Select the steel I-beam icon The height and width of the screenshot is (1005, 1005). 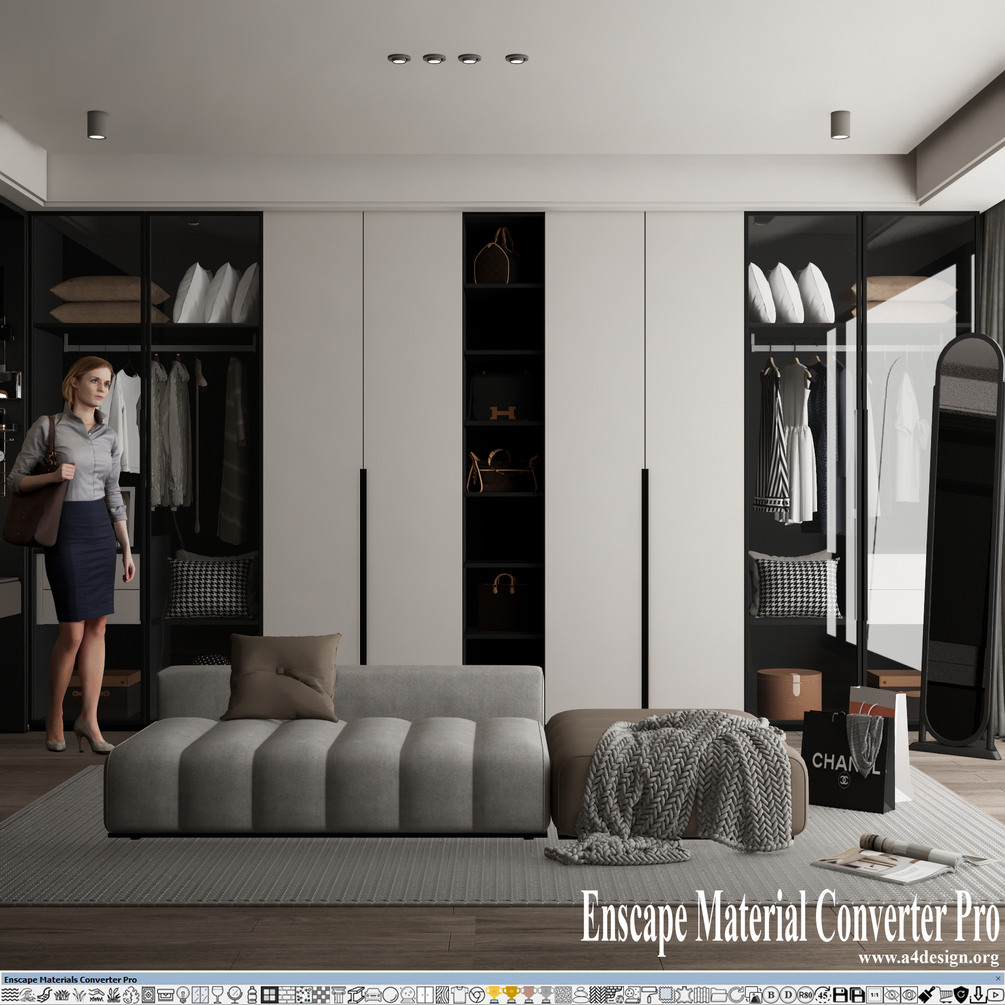coord(356,995)
